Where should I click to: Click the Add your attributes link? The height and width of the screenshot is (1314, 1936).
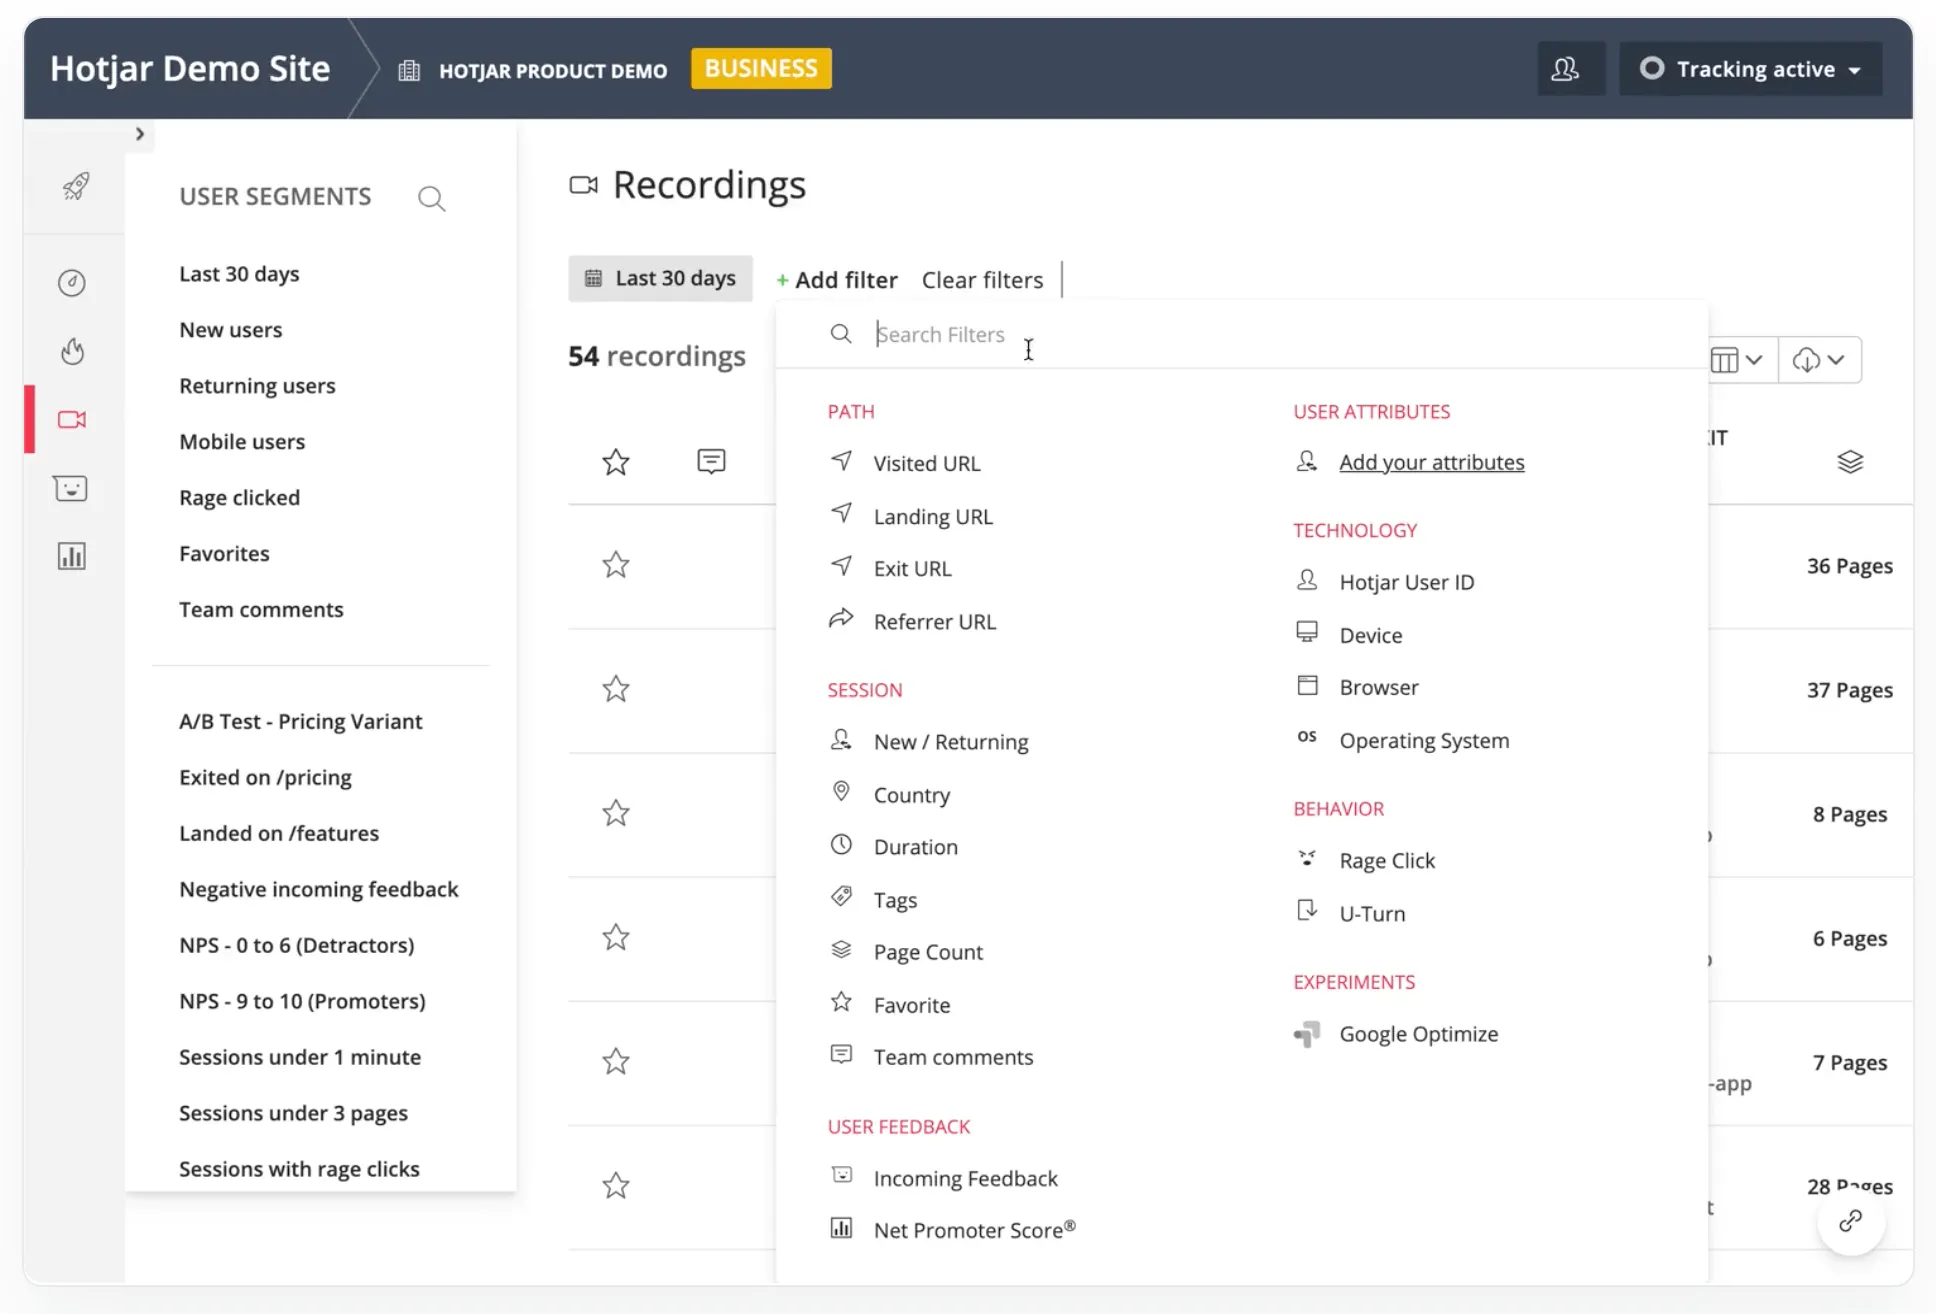pos(1431,462)
